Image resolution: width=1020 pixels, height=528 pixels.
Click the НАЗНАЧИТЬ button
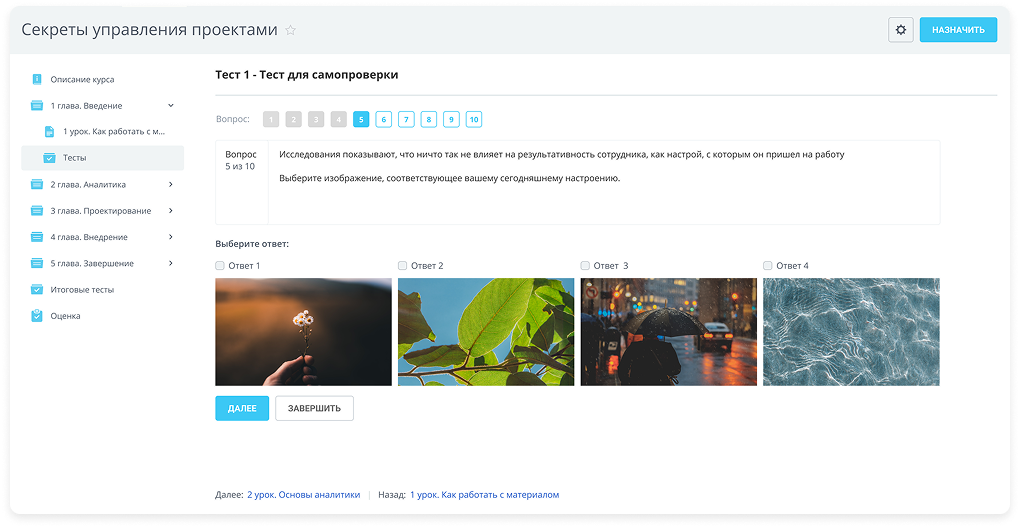[x=958, y=30]
